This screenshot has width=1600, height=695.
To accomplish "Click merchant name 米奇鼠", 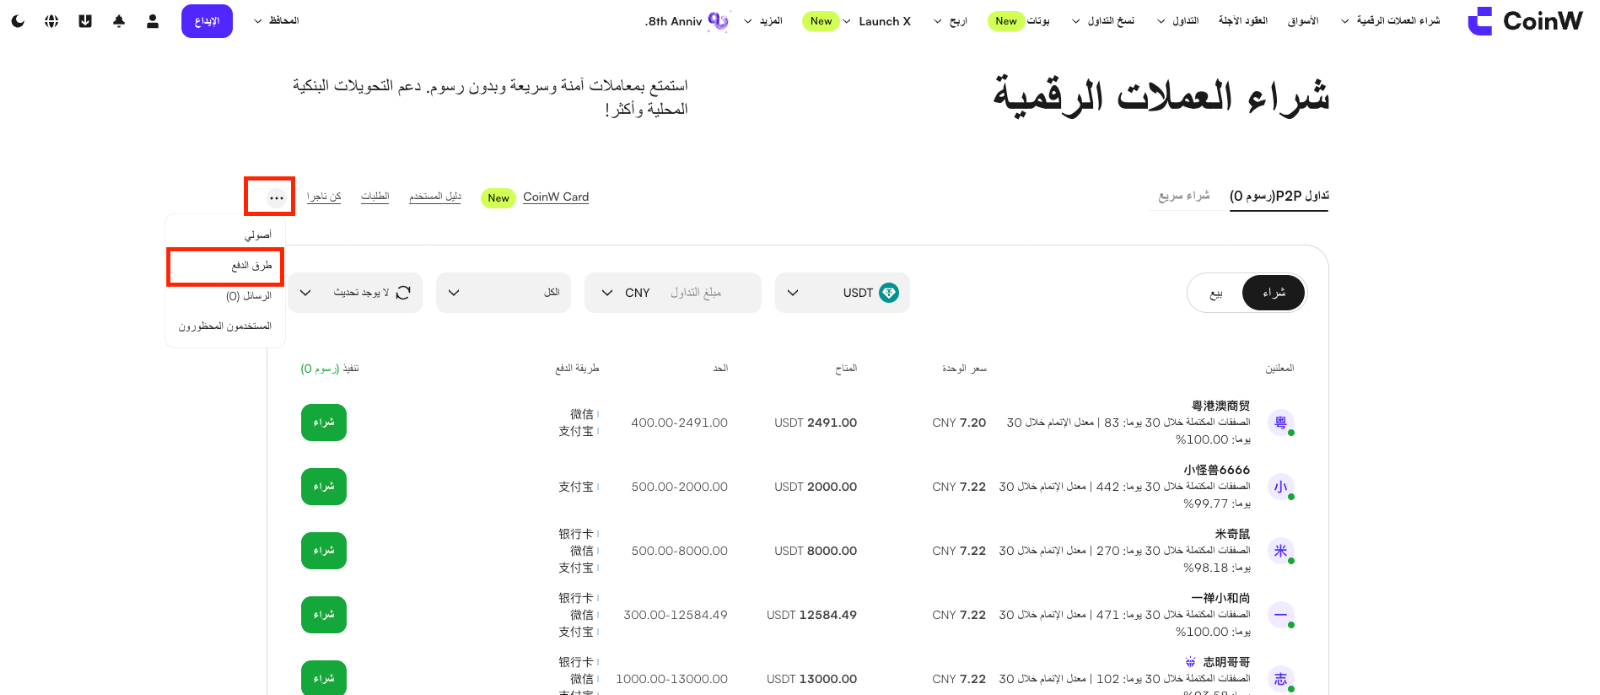I will 1232,534.
